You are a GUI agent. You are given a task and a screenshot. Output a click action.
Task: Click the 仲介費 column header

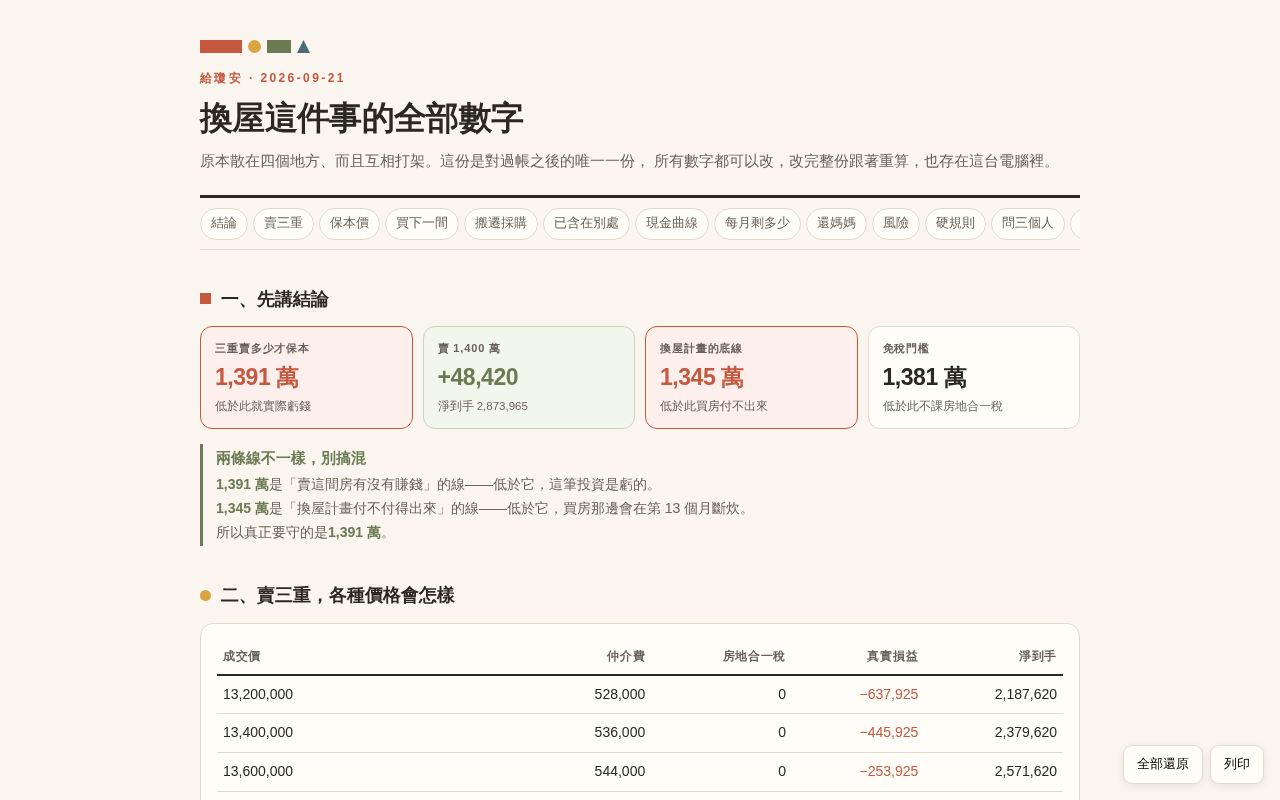[x=626, y=657]
